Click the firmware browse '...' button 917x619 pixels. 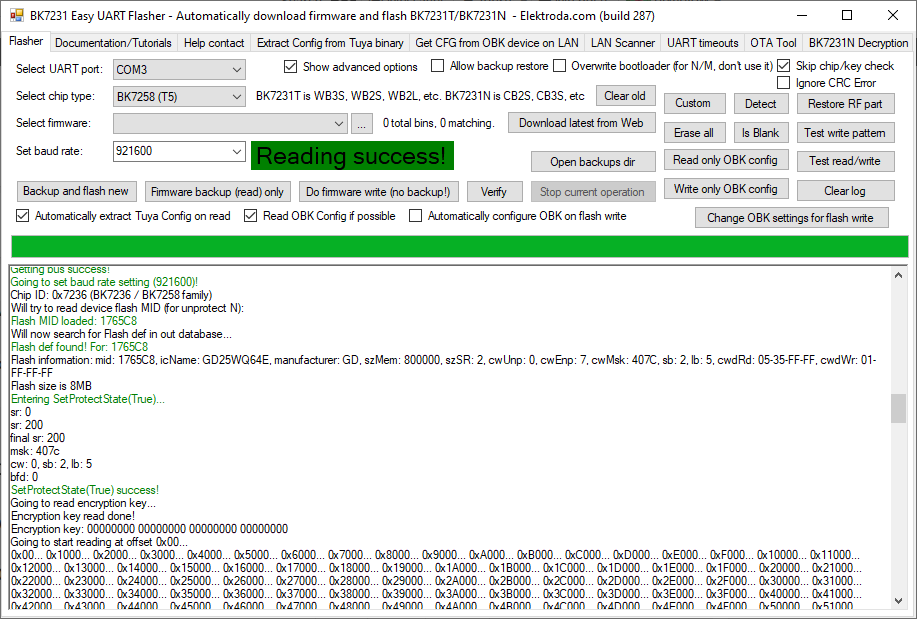(362, 123)
